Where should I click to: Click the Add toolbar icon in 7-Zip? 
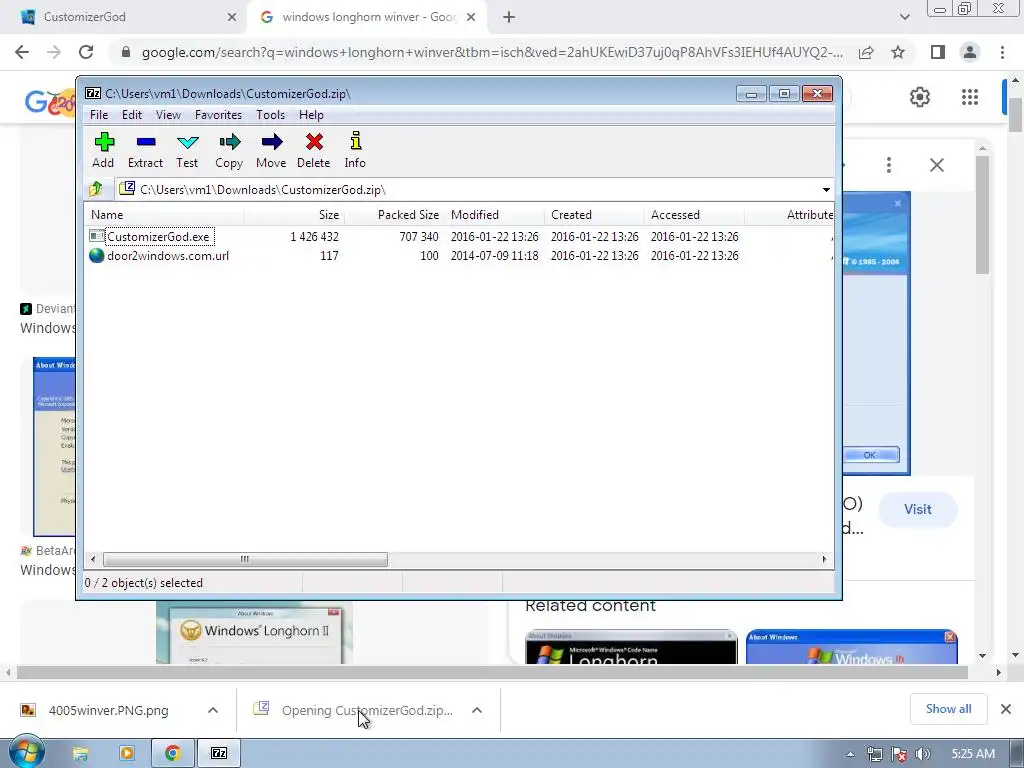103,151
